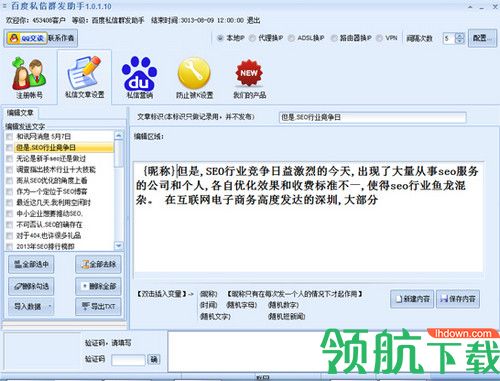The height and width of the screenshot is (381, 500).
Task: Insert the {随机字母} variable
Action: (242, 305)
